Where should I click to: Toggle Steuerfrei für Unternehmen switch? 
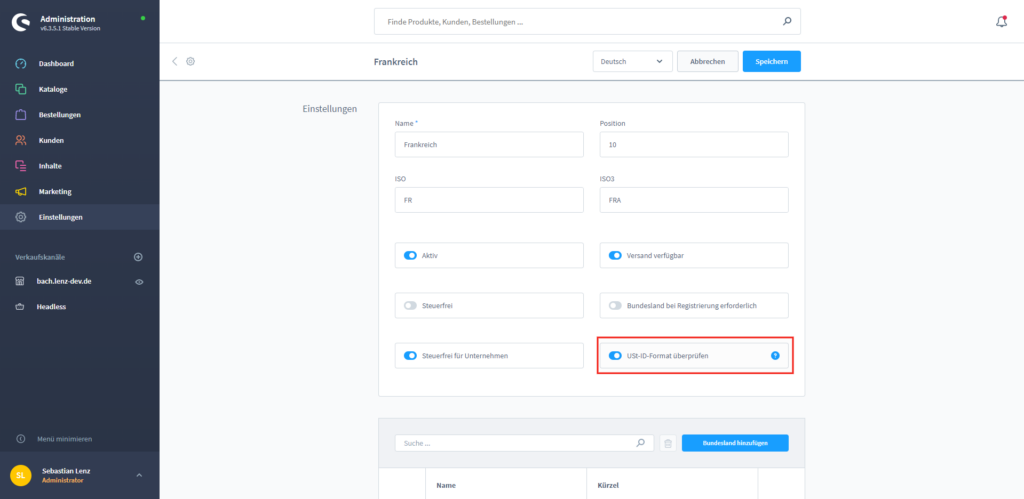coord(410,355)
